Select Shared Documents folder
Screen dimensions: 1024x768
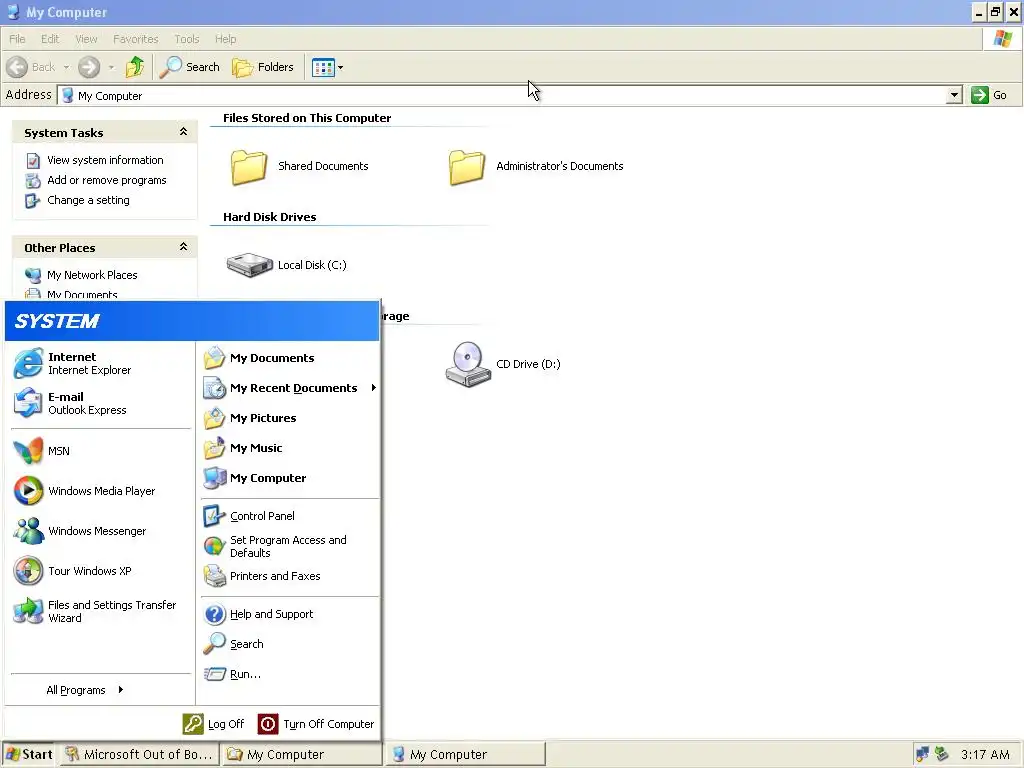pyautogui.click(x=299, y=166)
